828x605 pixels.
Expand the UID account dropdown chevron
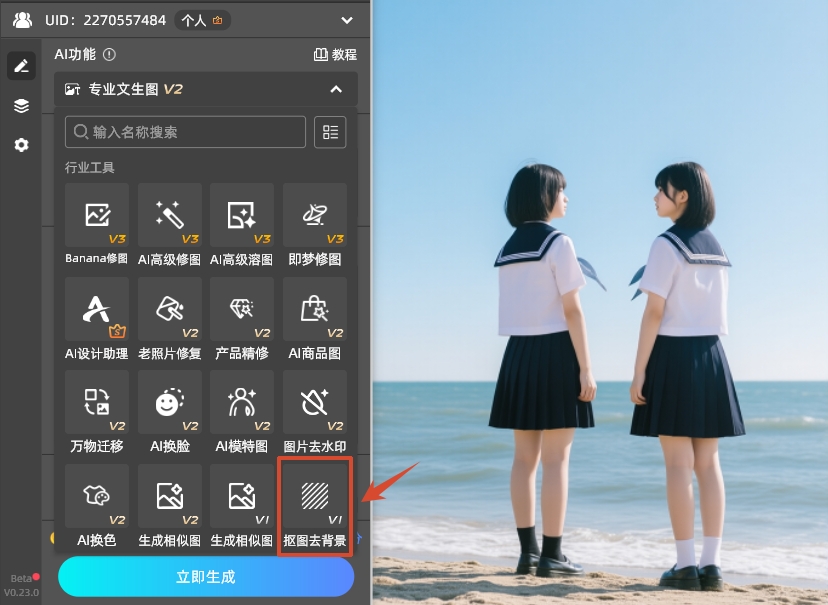[347, 20]
